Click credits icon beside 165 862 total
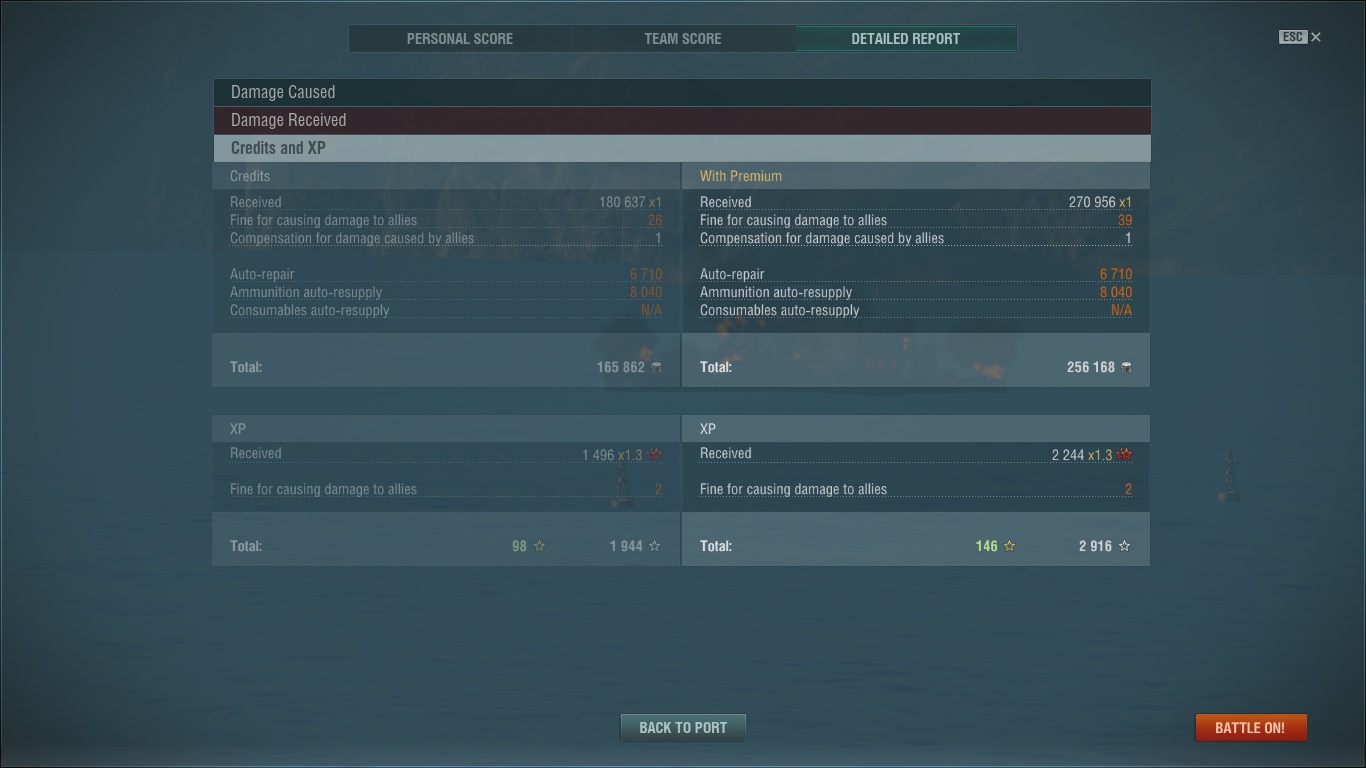Viewport: 1366px width, 768px height. click(x=656, y=367)
